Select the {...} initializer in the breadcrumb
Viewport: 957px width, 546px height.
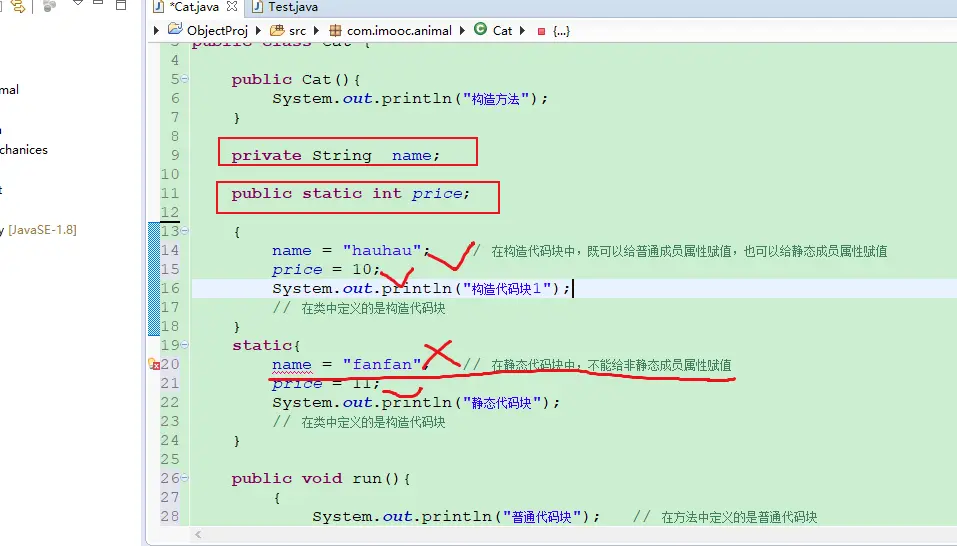point(562,31)
